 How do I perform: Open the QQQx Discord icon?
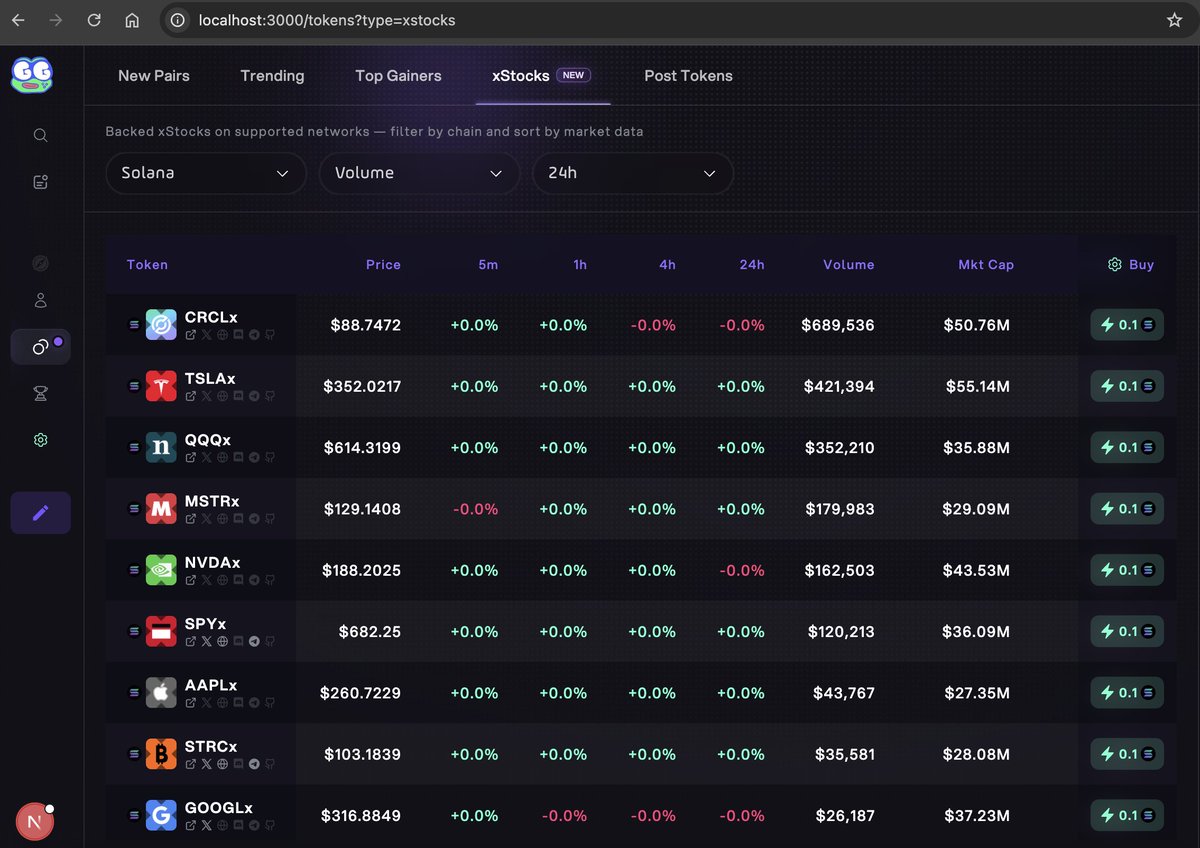point(238,457)
